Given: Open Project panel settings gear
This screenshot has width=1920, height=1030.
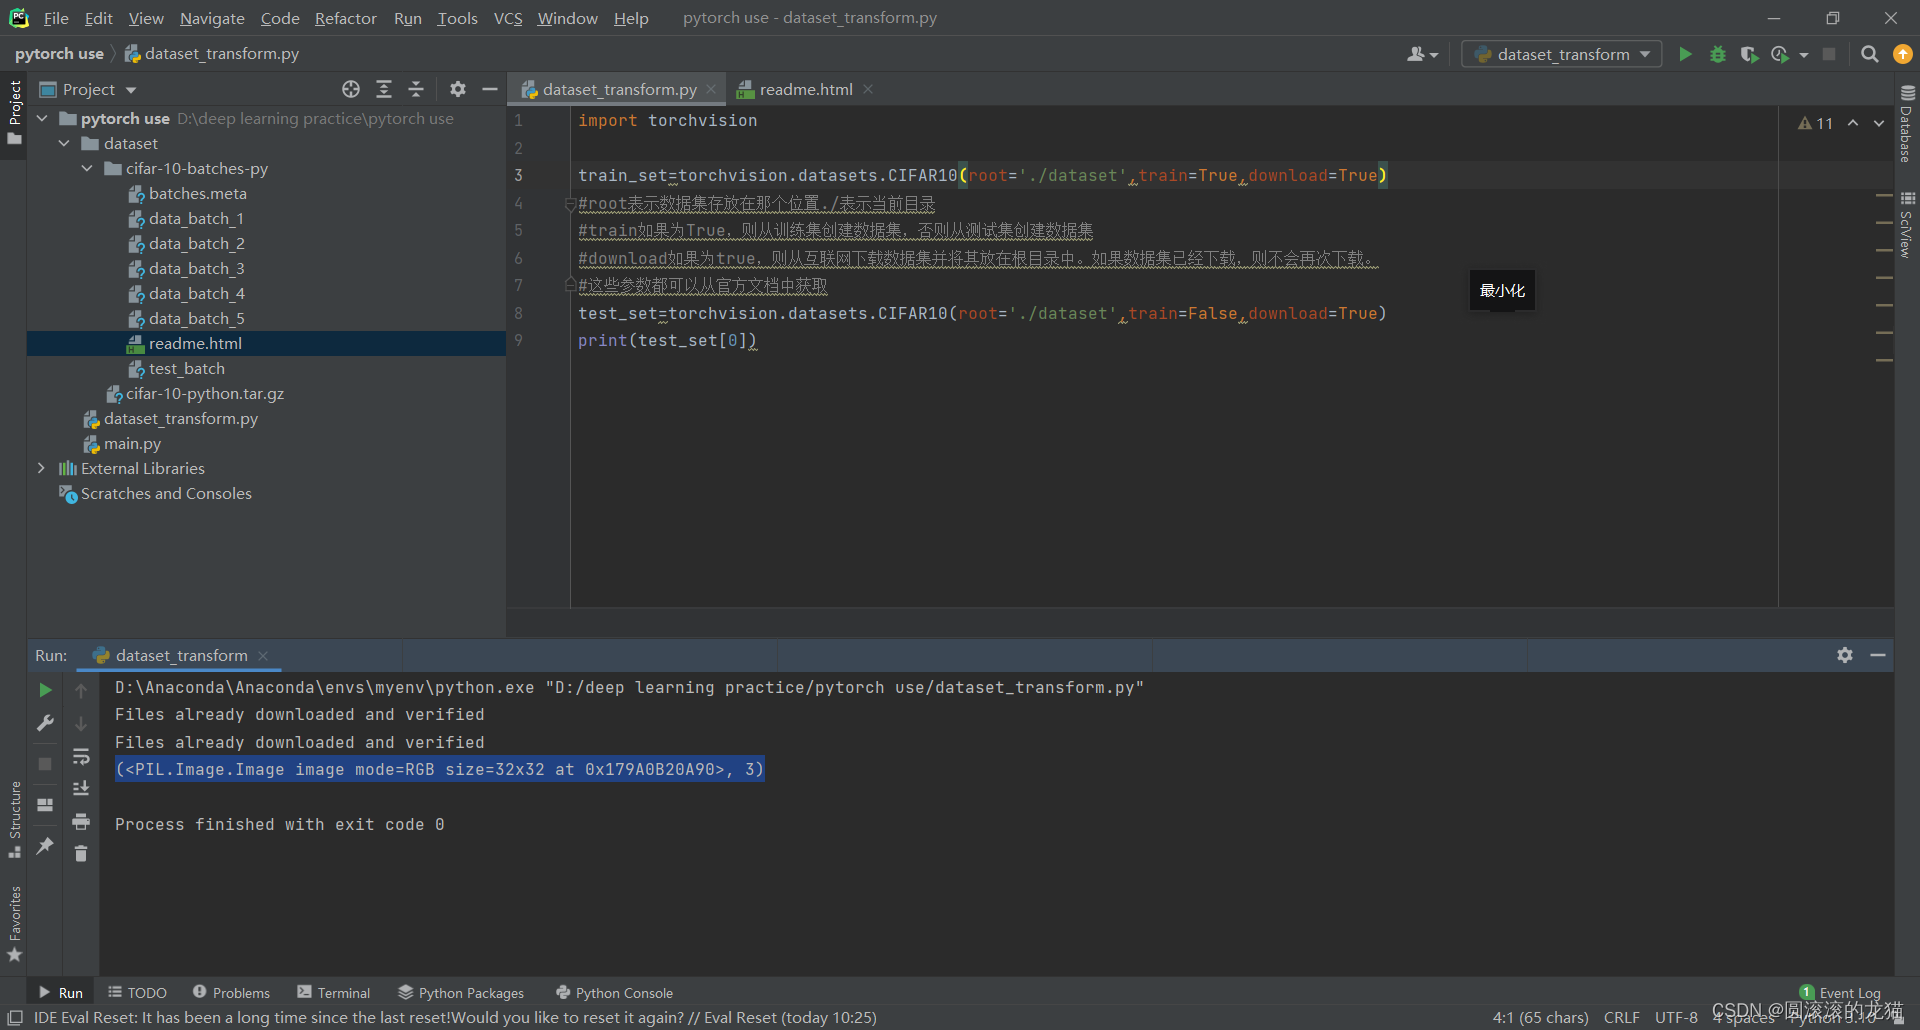Looking at the screenshot, I should (x=458, y=89).
